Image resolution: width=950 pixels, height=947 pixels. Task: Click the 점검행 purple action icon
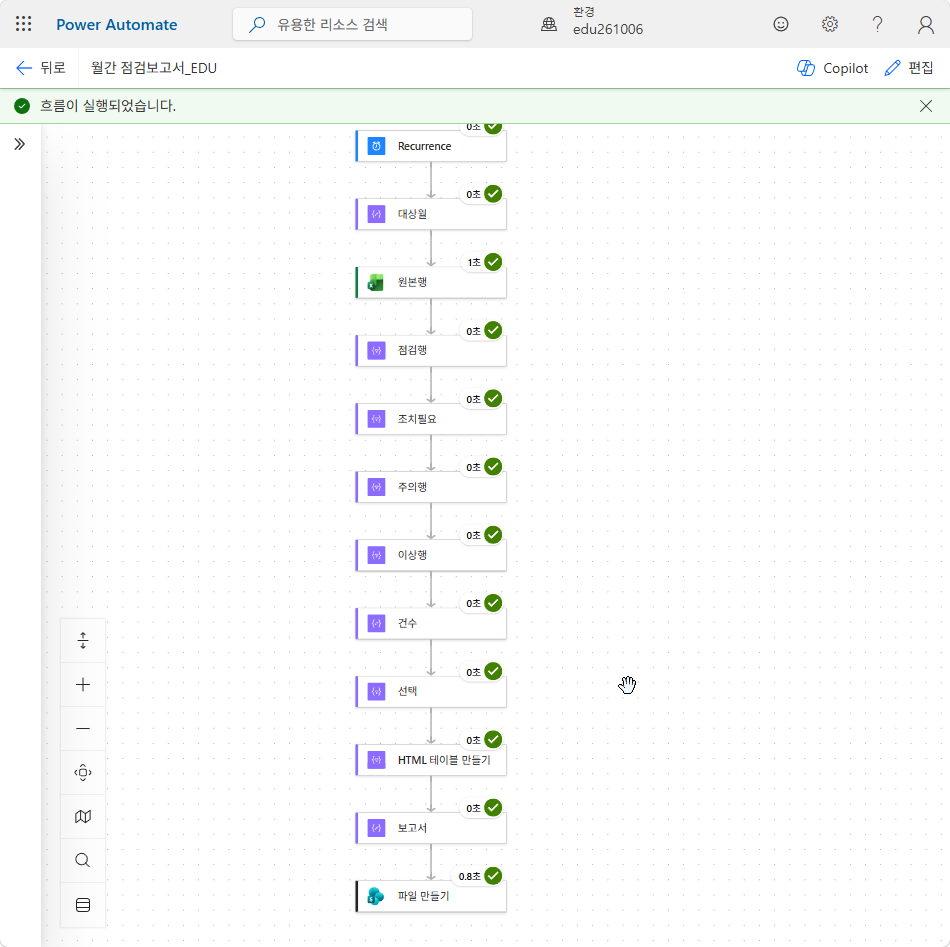376,350
